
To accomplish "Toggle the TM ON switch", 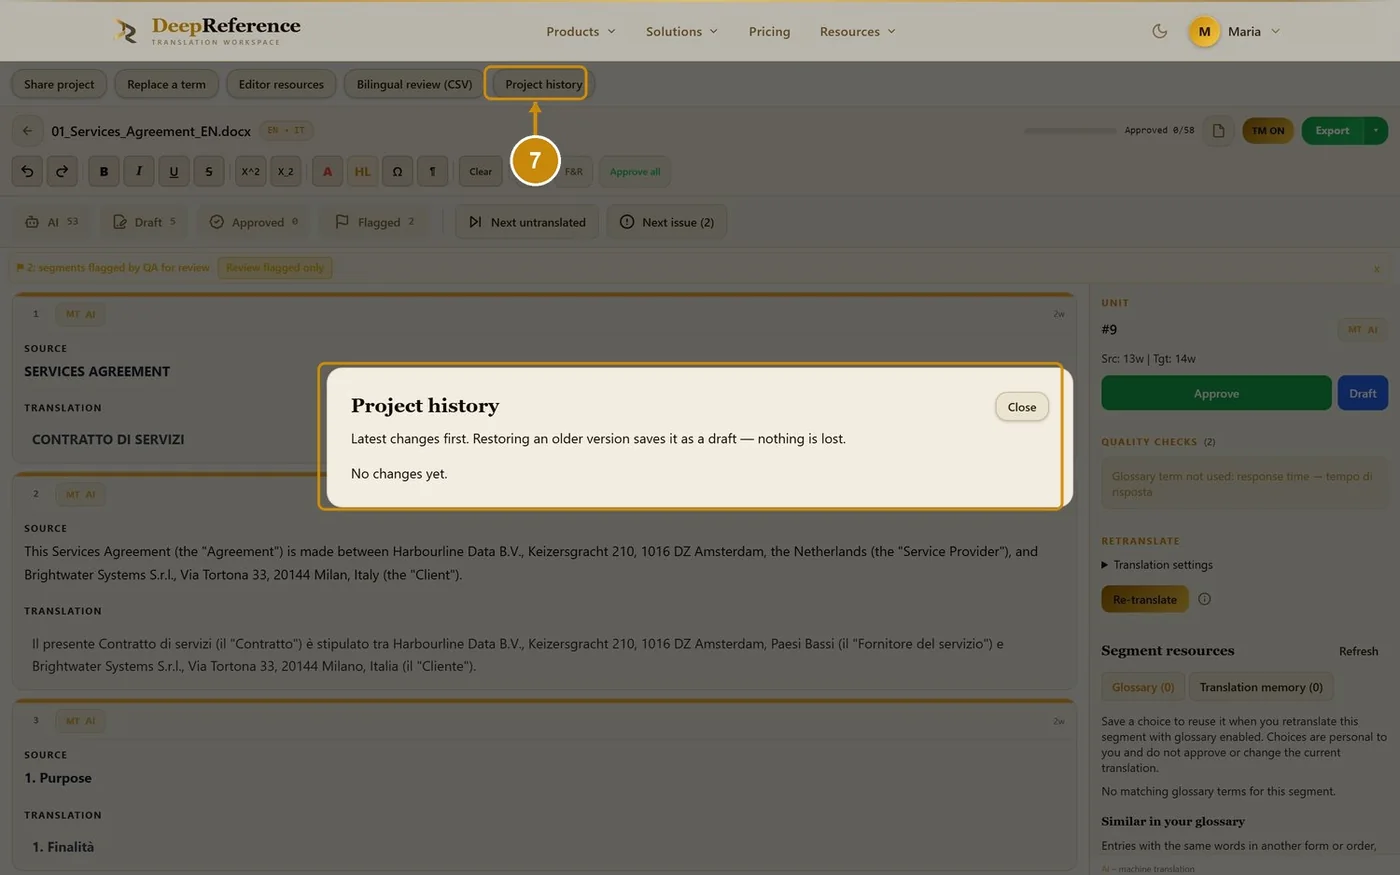I will (1268, 130).
